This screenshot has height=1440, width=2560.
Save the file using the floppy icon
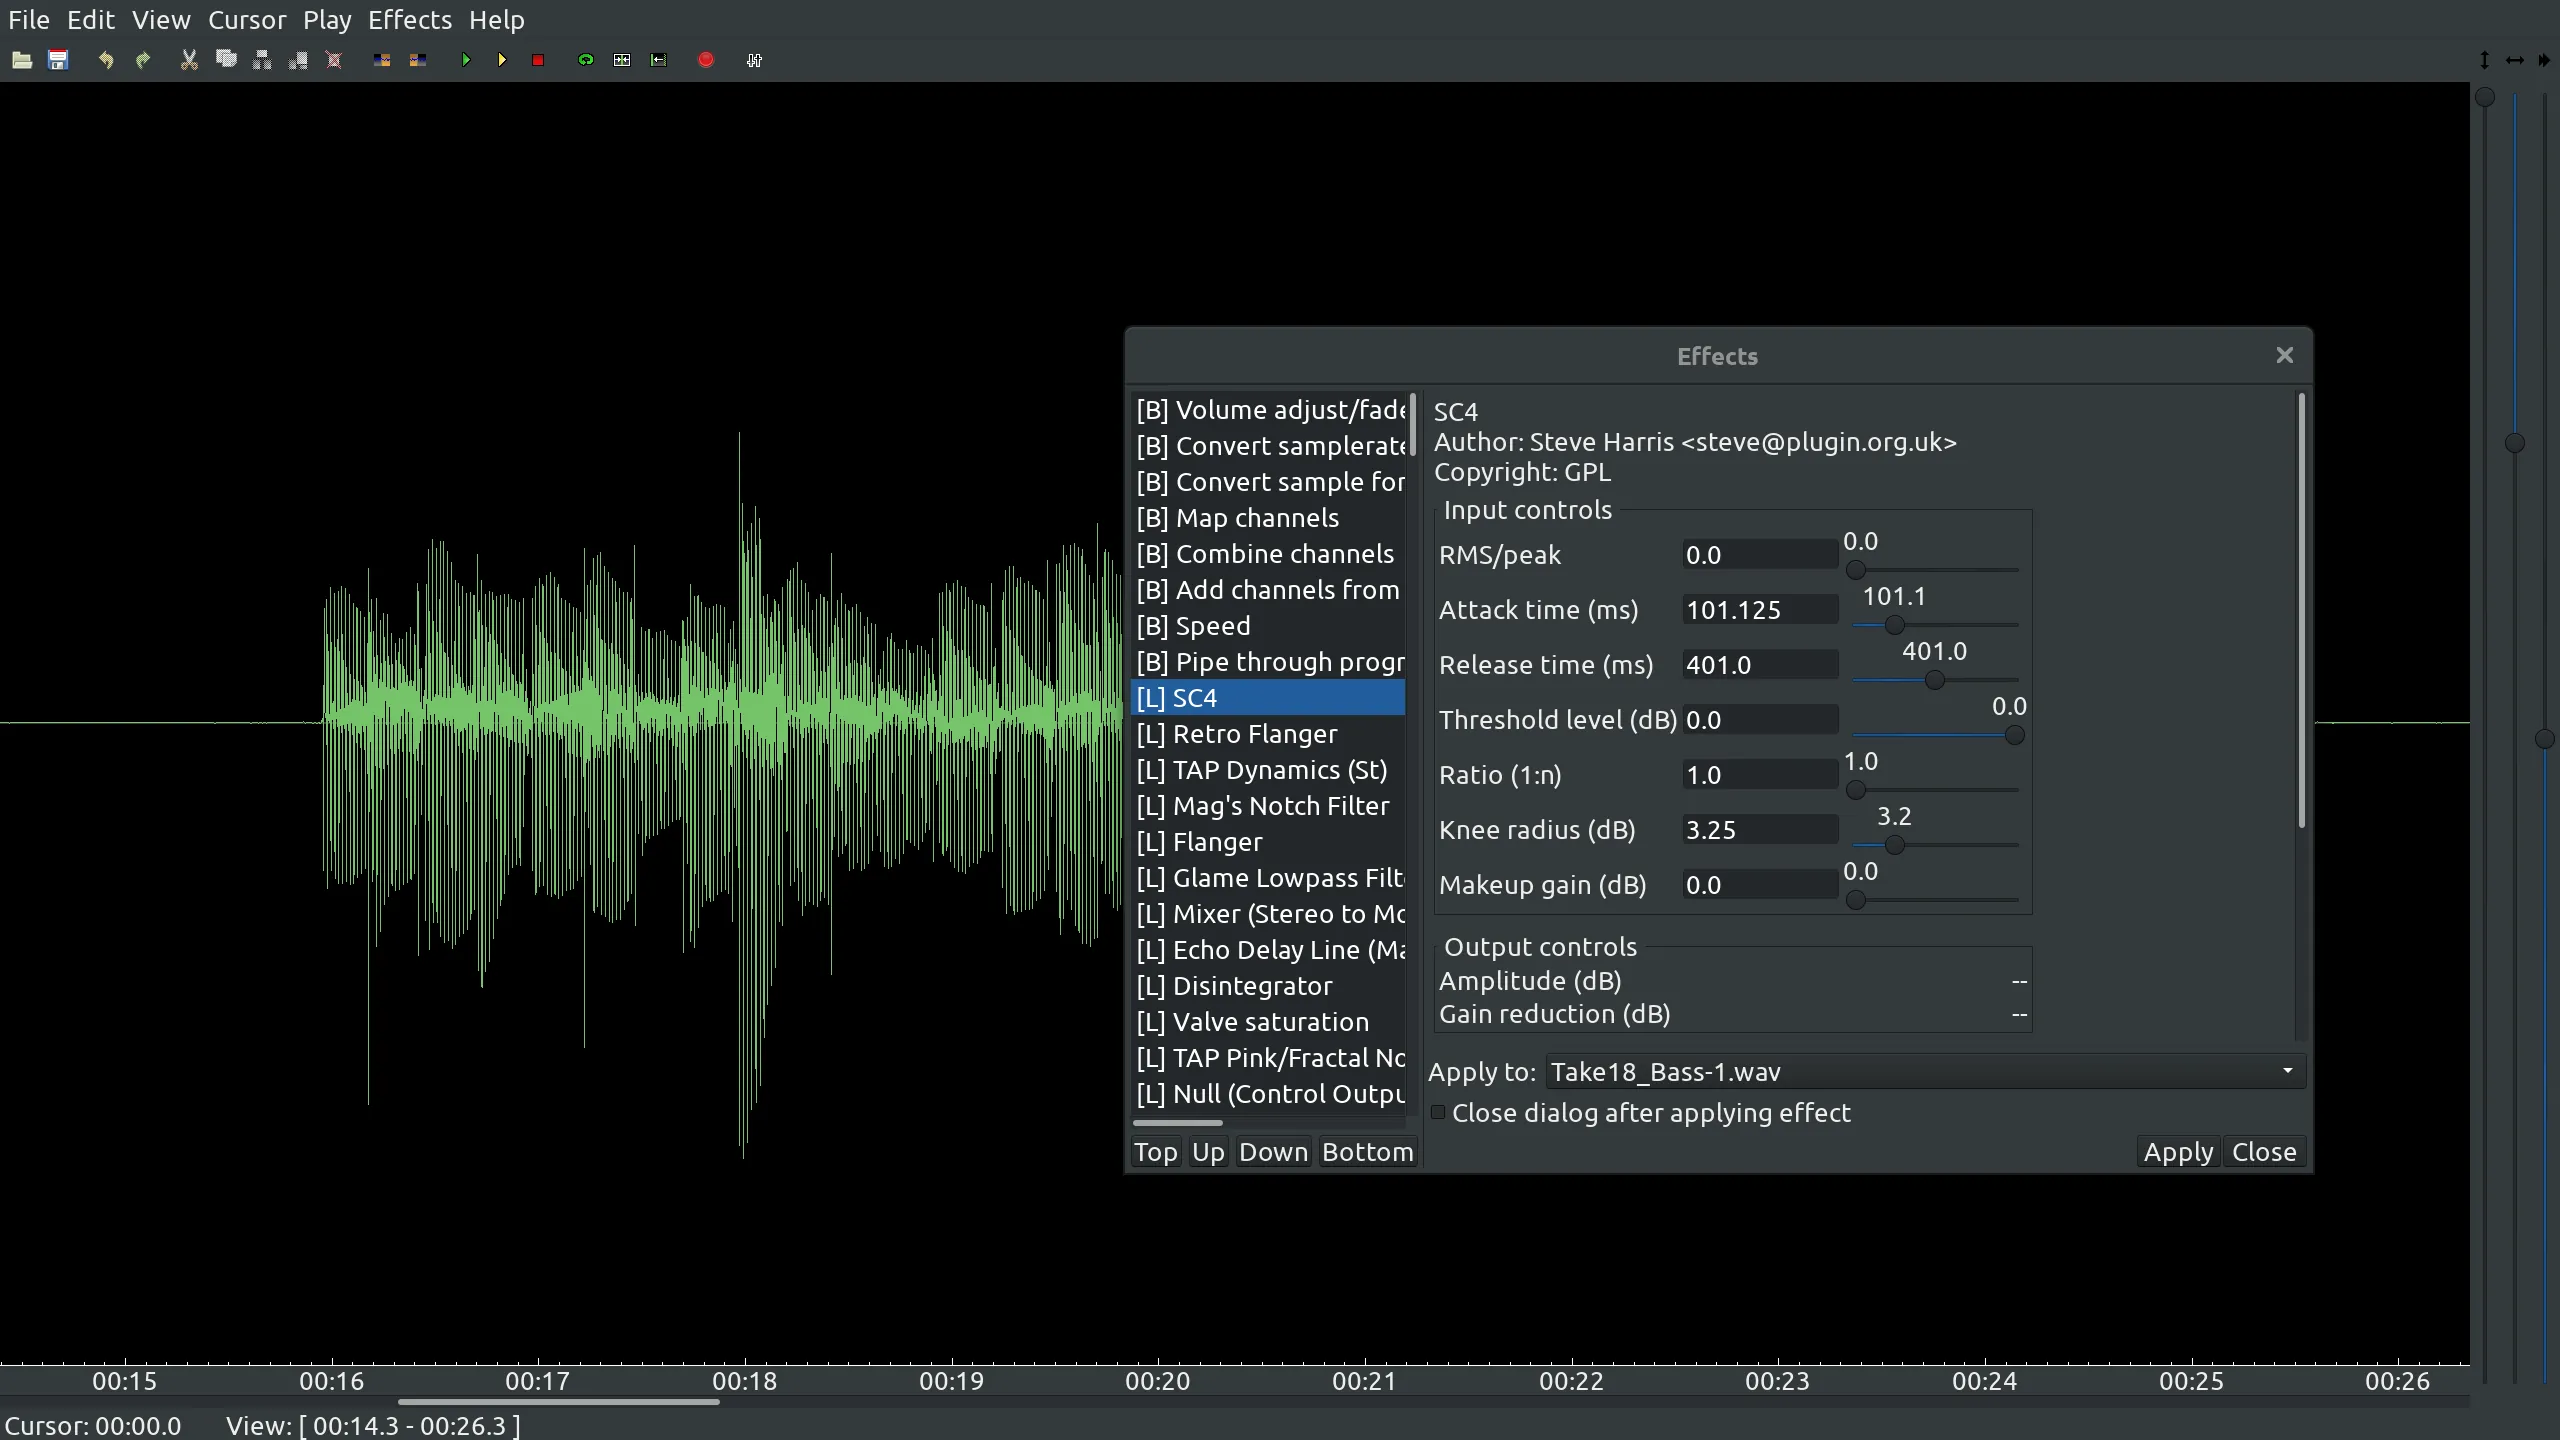tap(58, 60)
